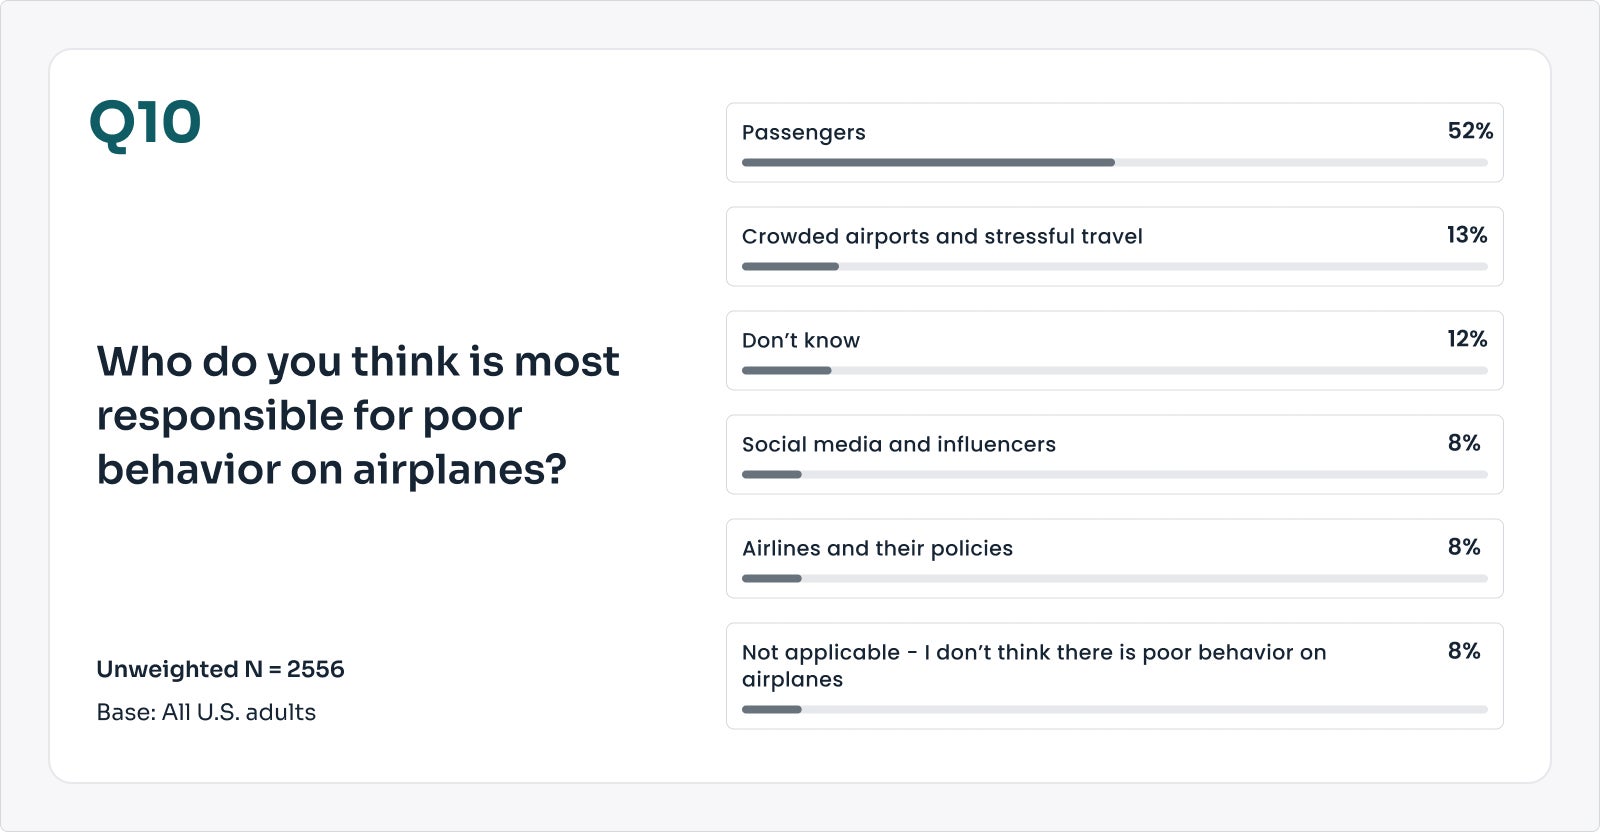Viewport: 1600px width, 832px height.
Task: Click 8% next to Airlines and policies
Action: click(x=1463, y=547)
